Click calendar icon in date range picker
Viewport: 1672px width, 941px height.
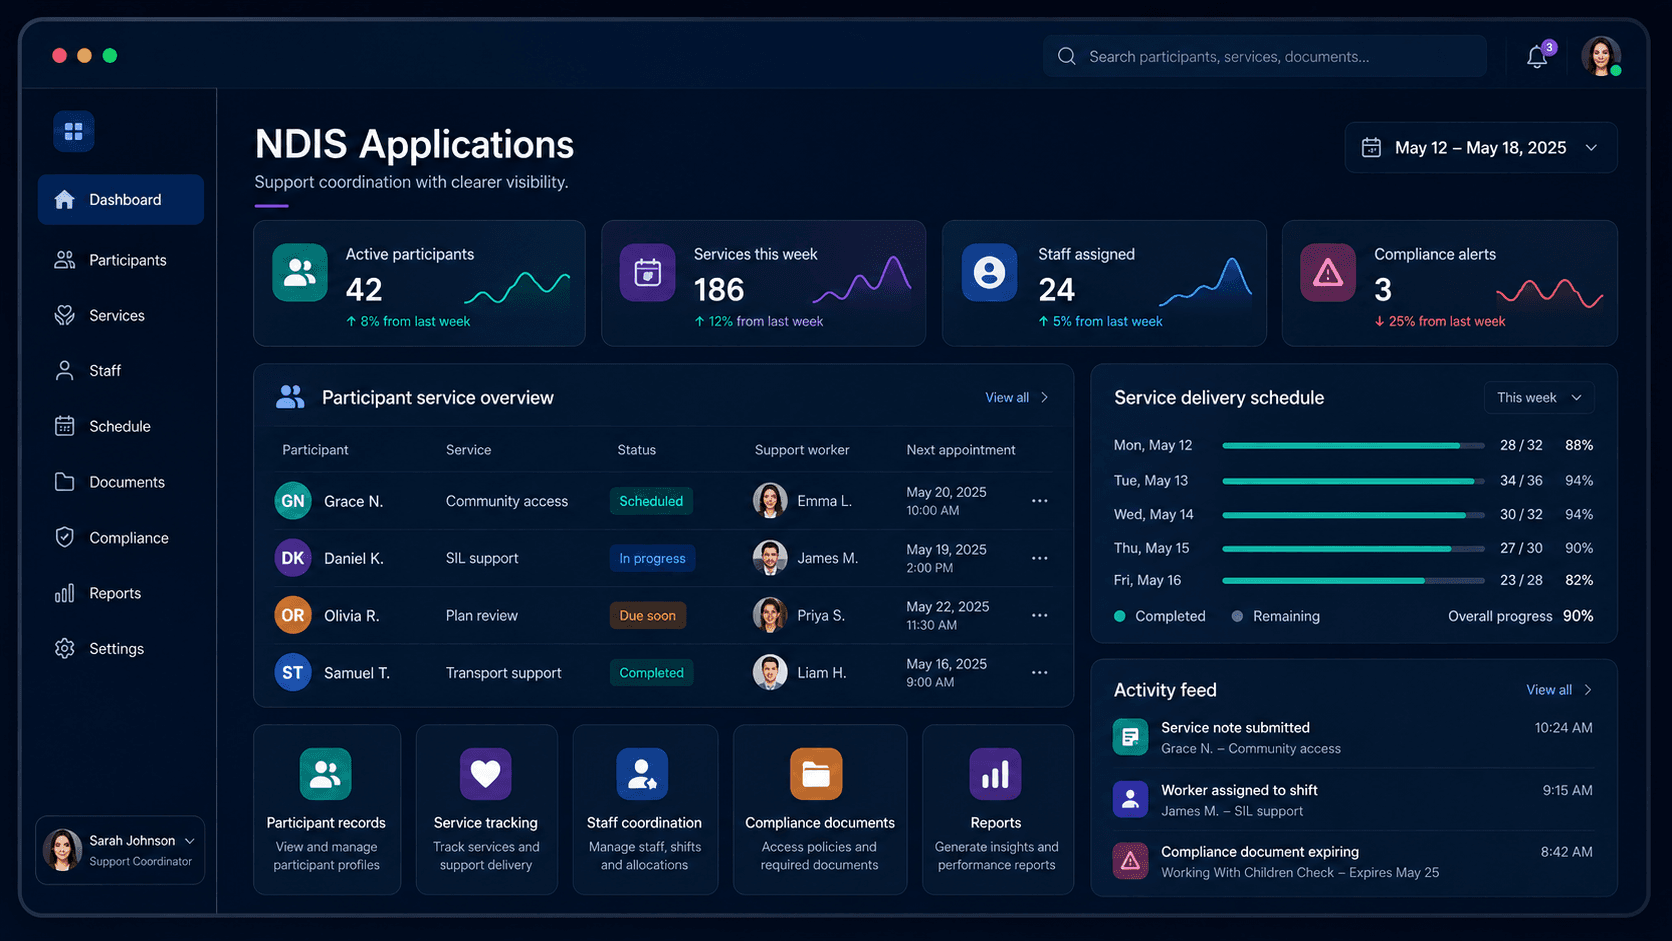tap(1372, 148)
